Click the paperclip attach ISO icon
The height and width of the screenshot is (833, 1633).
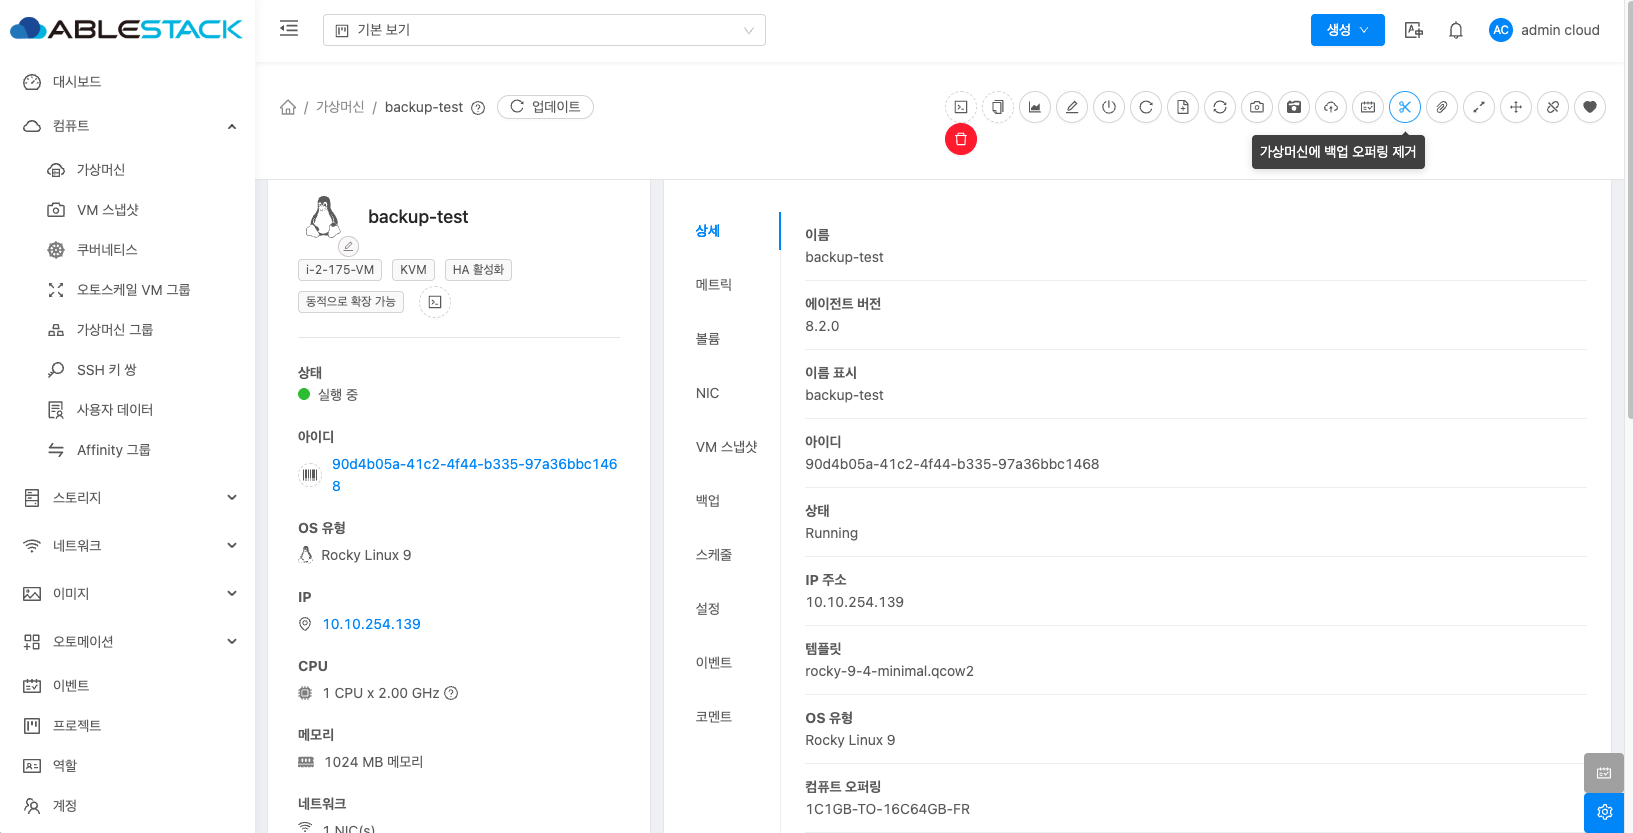pos(1441,107)
